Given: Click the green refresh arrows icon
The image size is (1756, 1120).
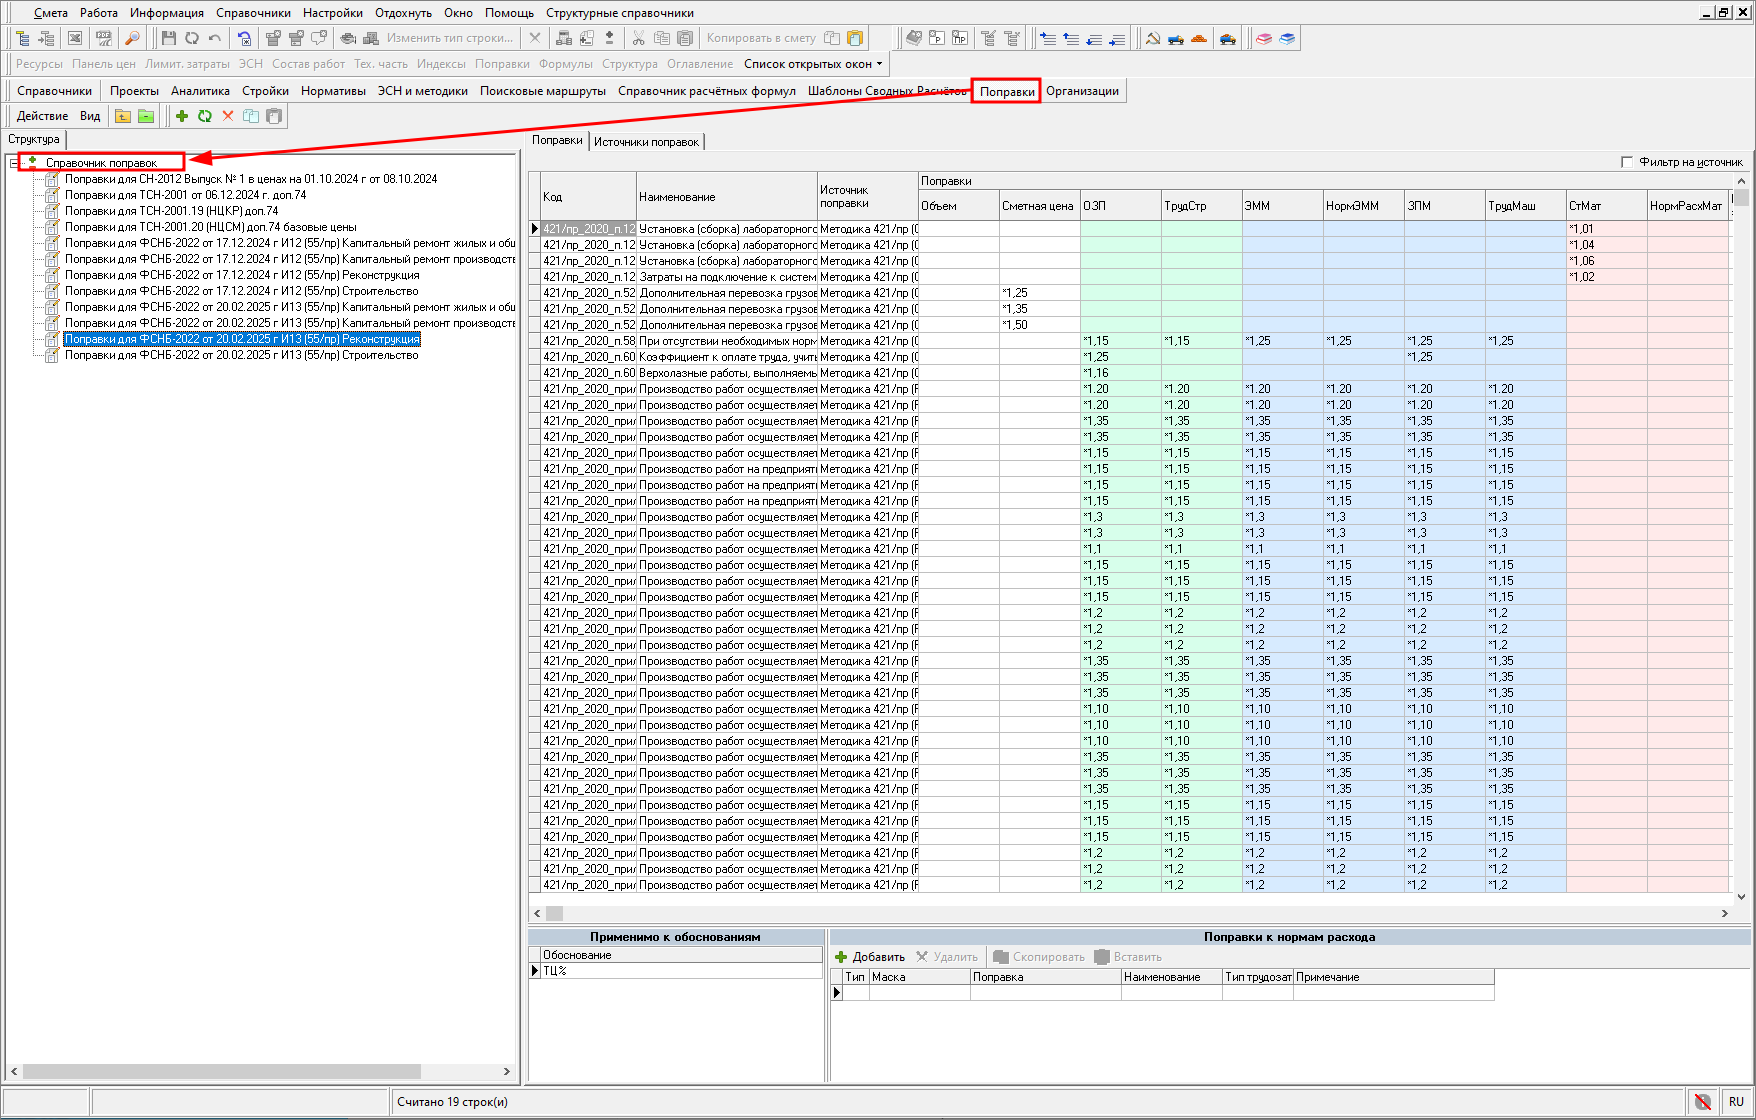Looking at the screenshot, I should point(205,116).
